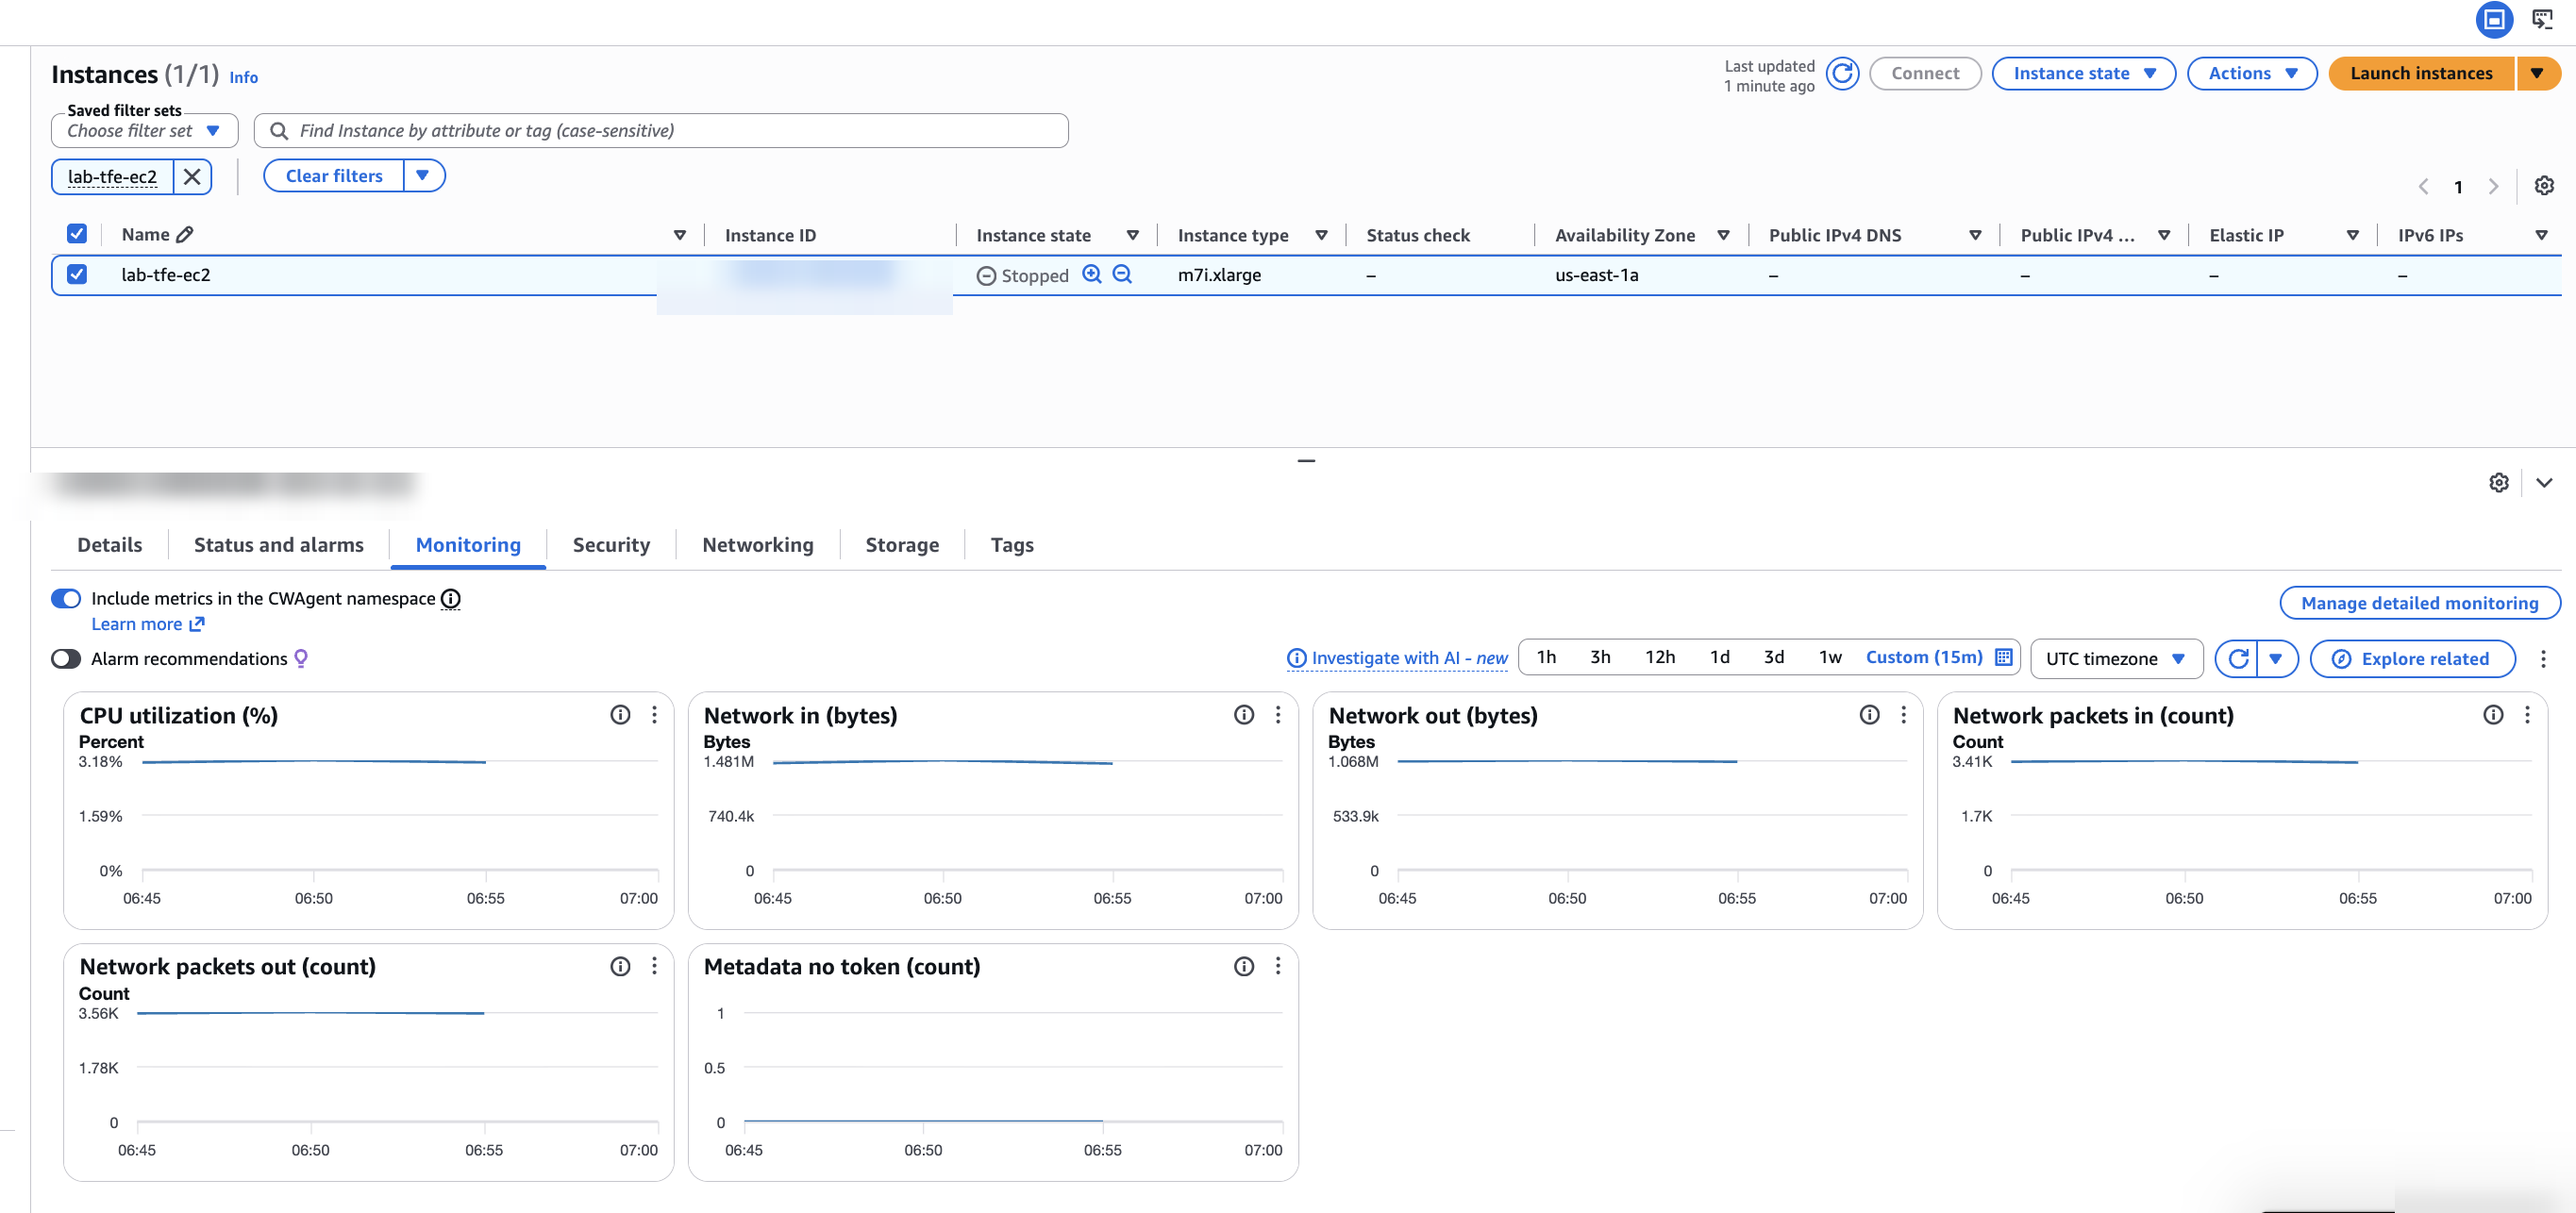
Task: Switch to the Networking tab
Action: click(757, 545)
